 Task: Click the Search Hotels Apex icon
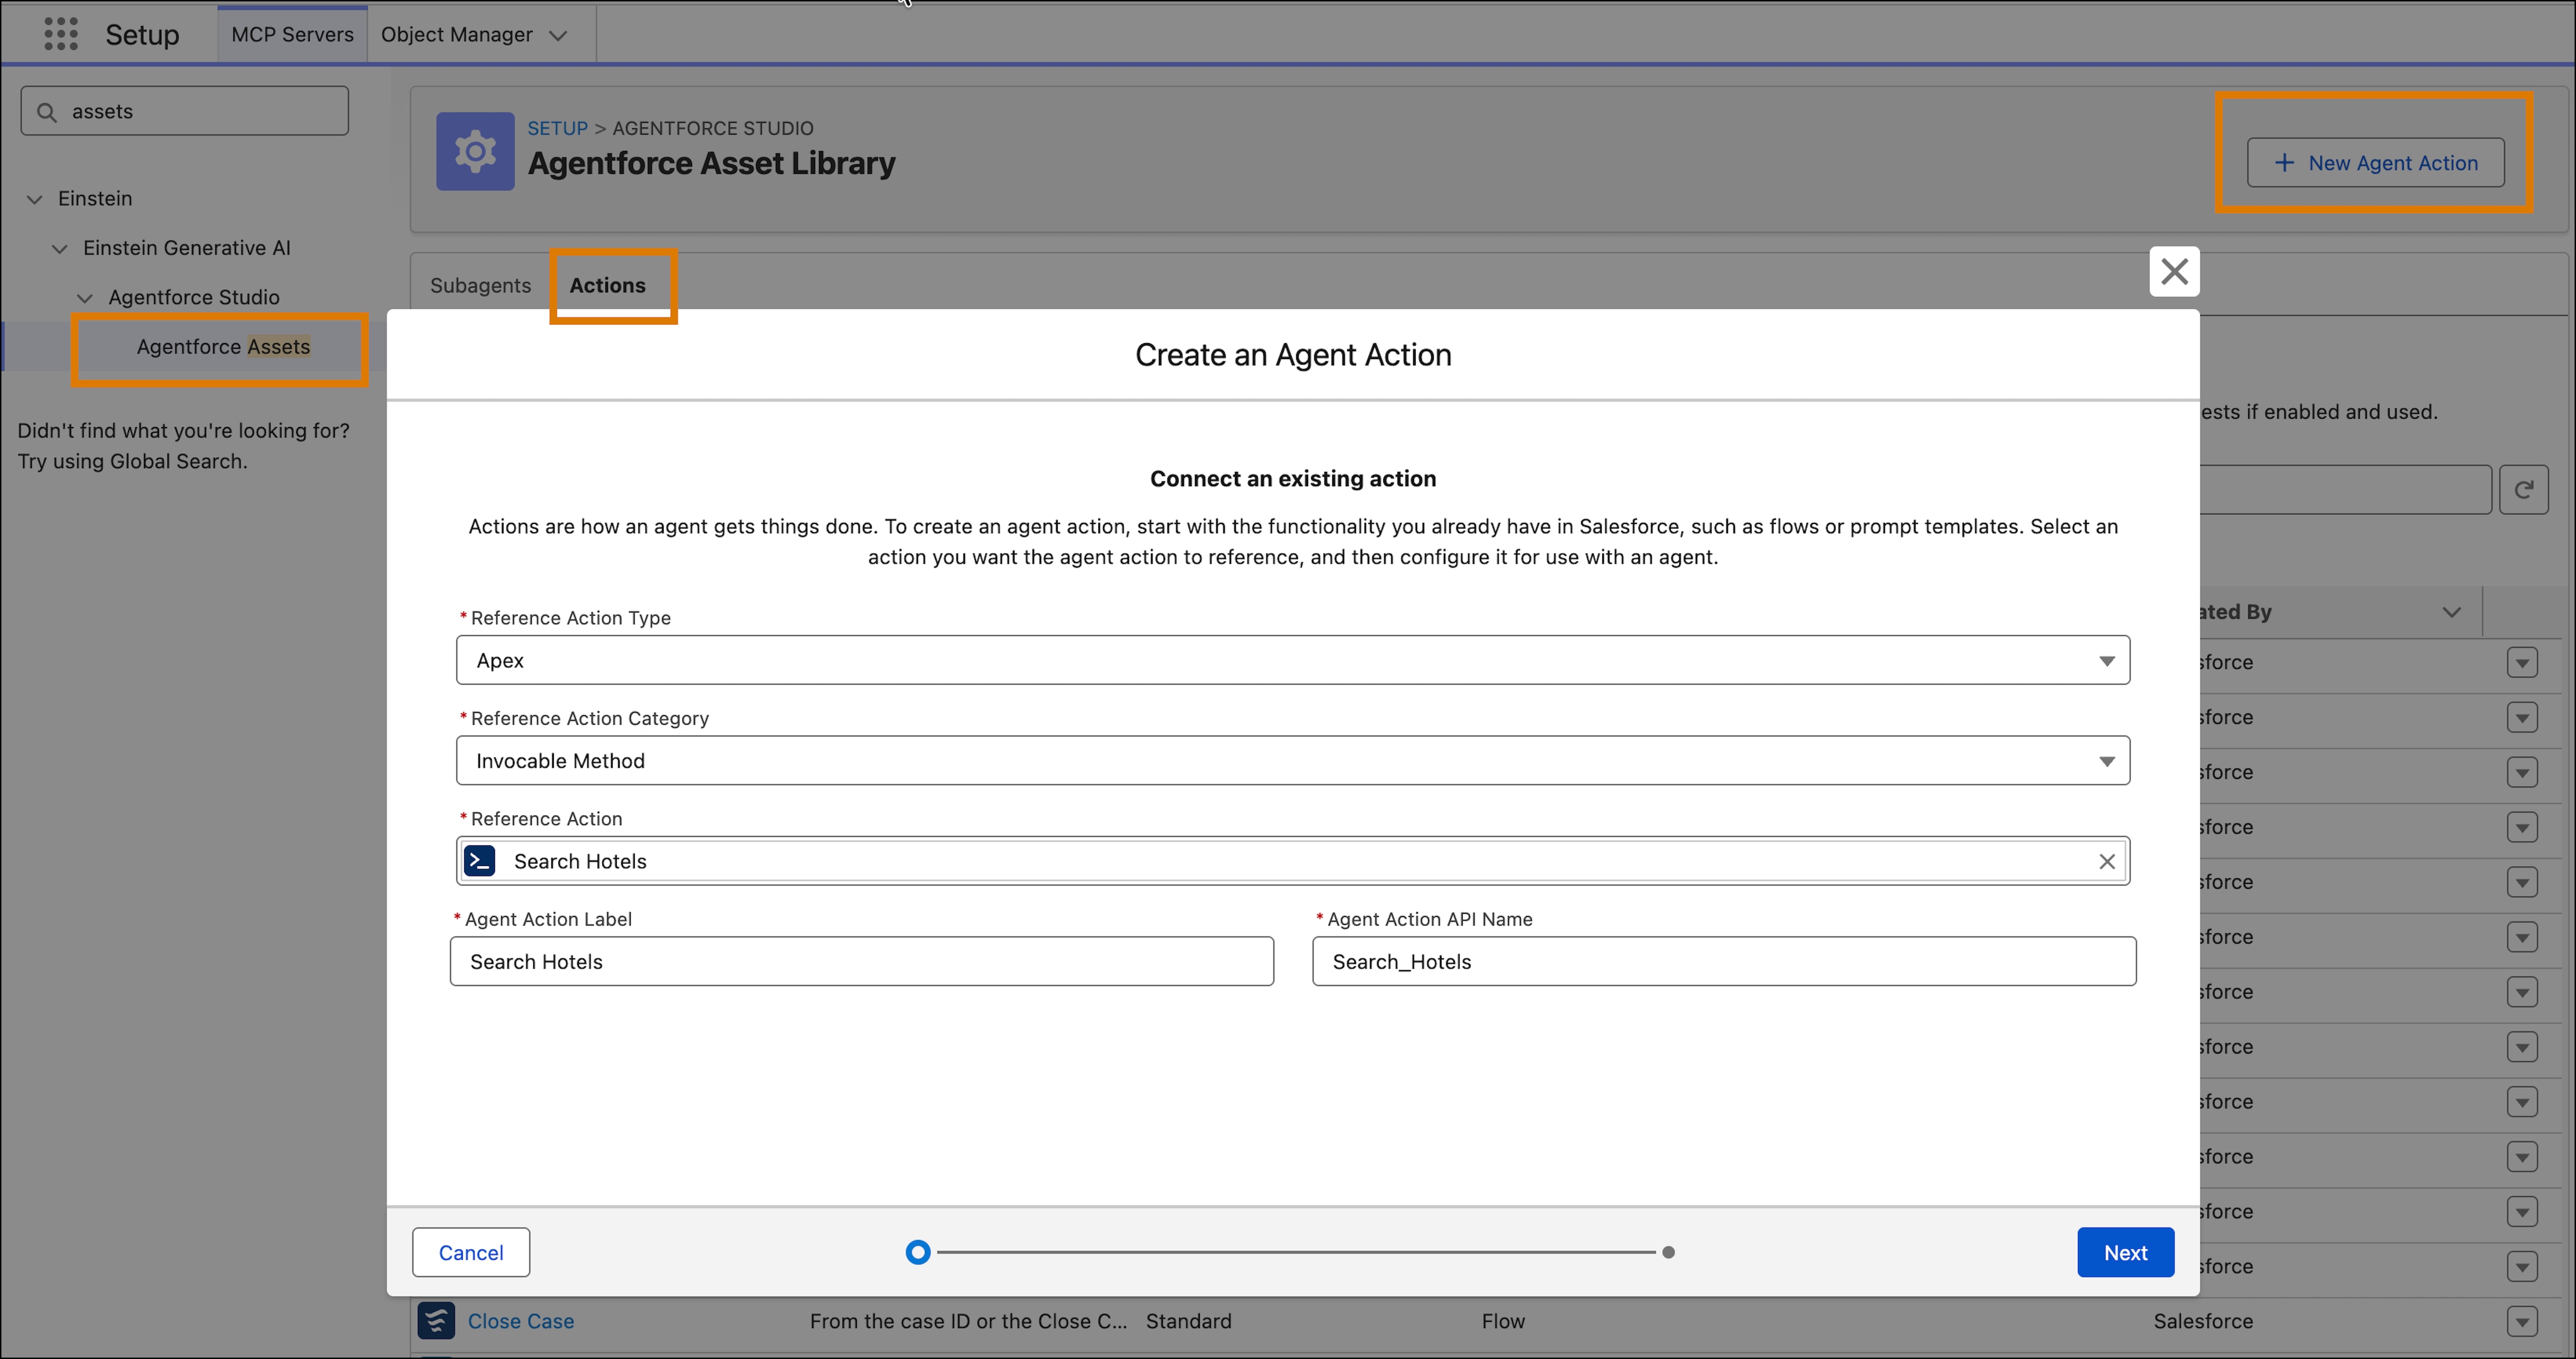(x=480, y=861)
